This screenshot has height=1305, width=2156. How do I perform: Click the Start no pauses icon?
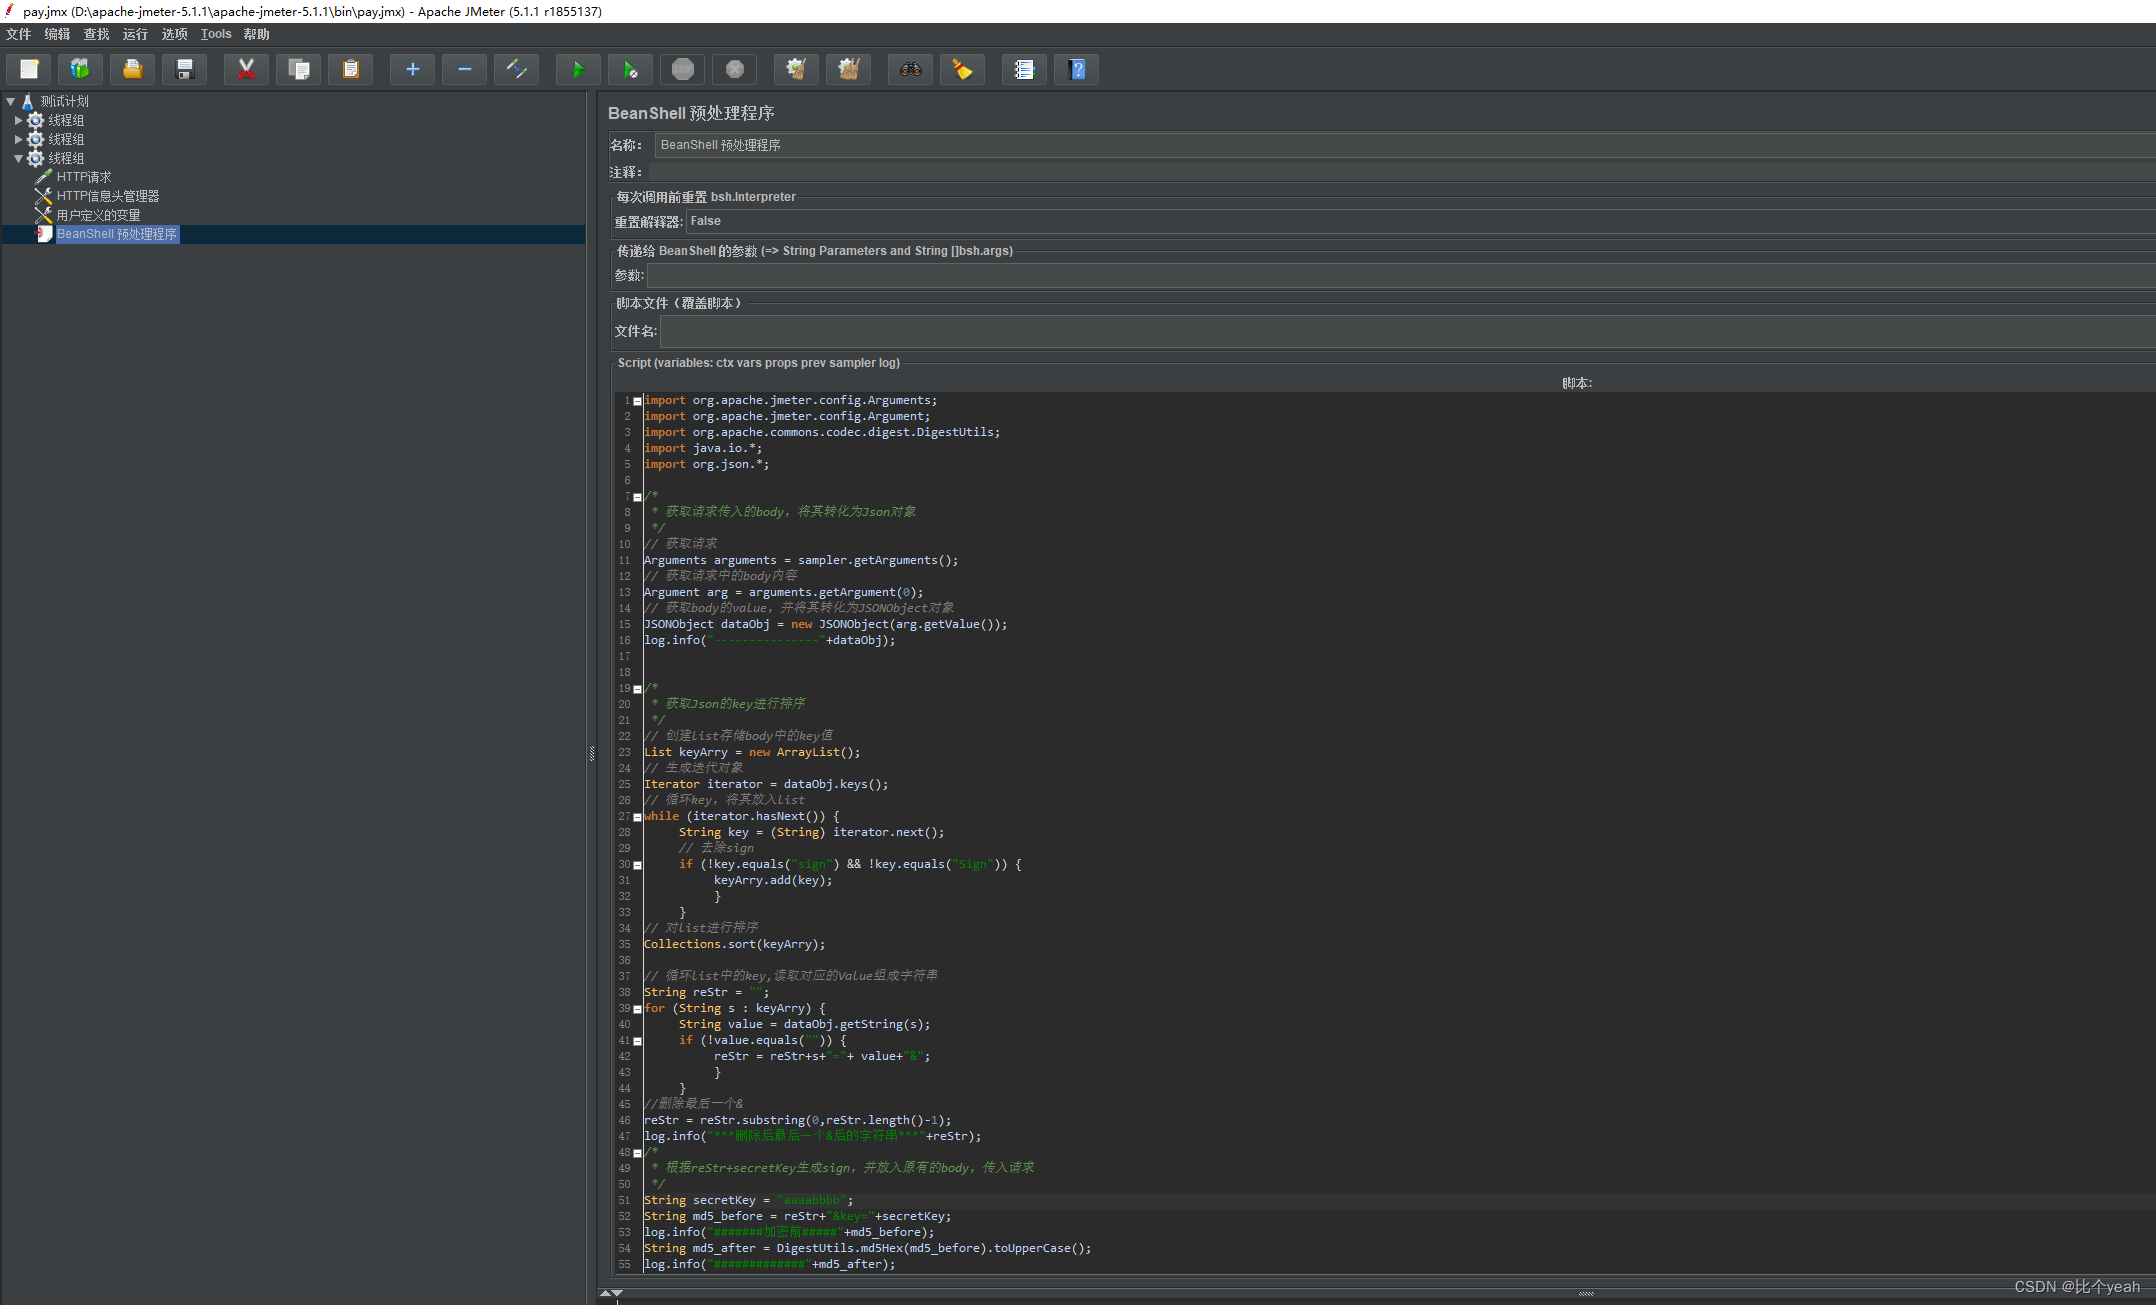click(x=630, y=69)
